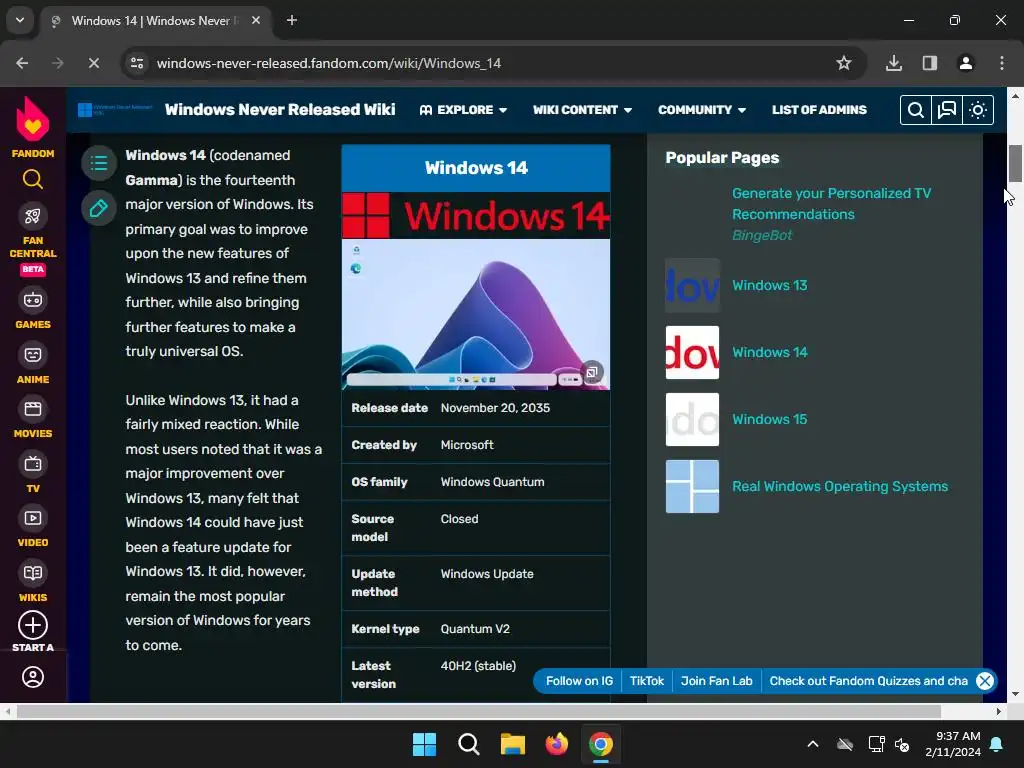This screenshot has width=1024, height=768.
Task: Select Release date value November 20, 2035
Action: click(x=495, y=408)
